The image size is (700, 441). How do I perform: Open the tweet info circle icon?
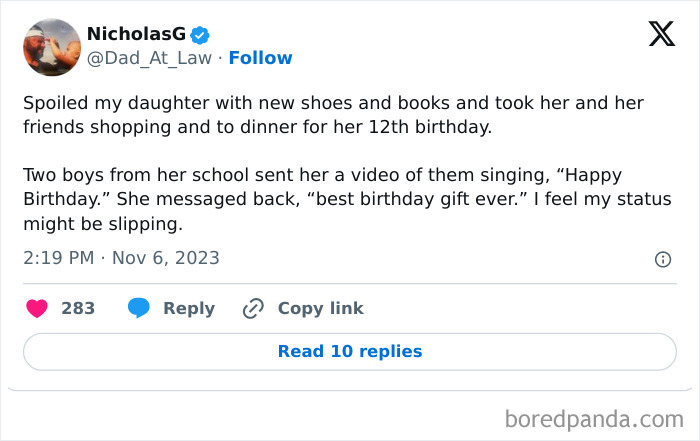pyautogui.click(x=662, y=259)
